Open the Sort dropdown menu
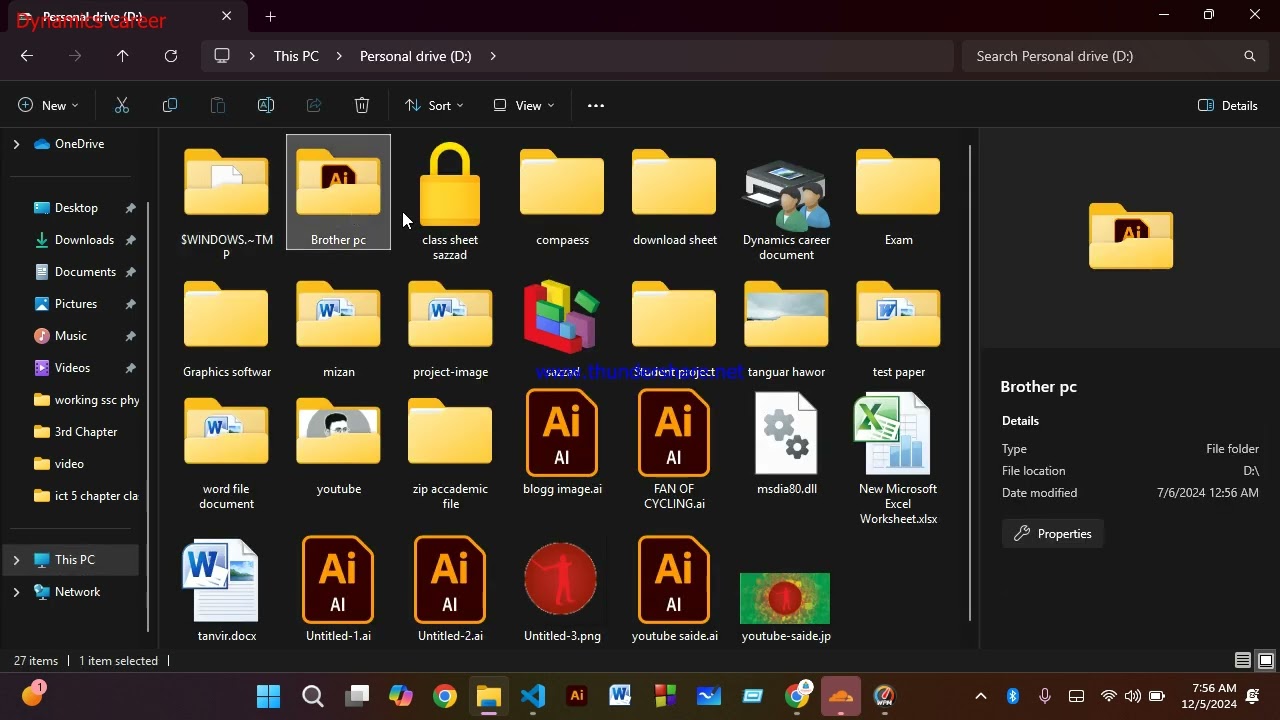The image size is (1280, 720). tap(434, 105)
